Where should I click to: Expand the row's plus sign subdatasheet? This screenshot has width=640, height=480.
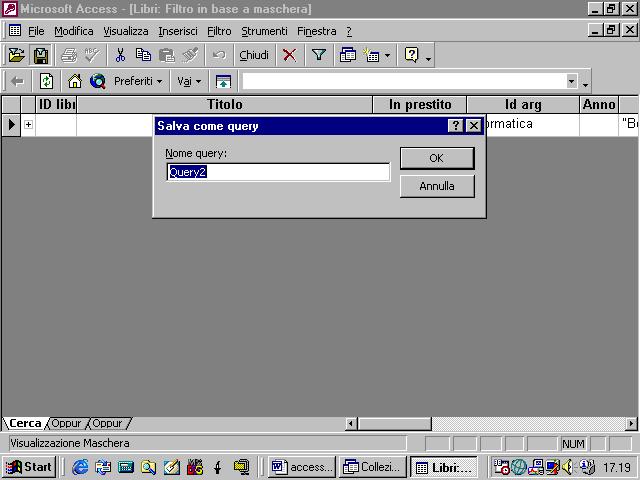point(28,124)
